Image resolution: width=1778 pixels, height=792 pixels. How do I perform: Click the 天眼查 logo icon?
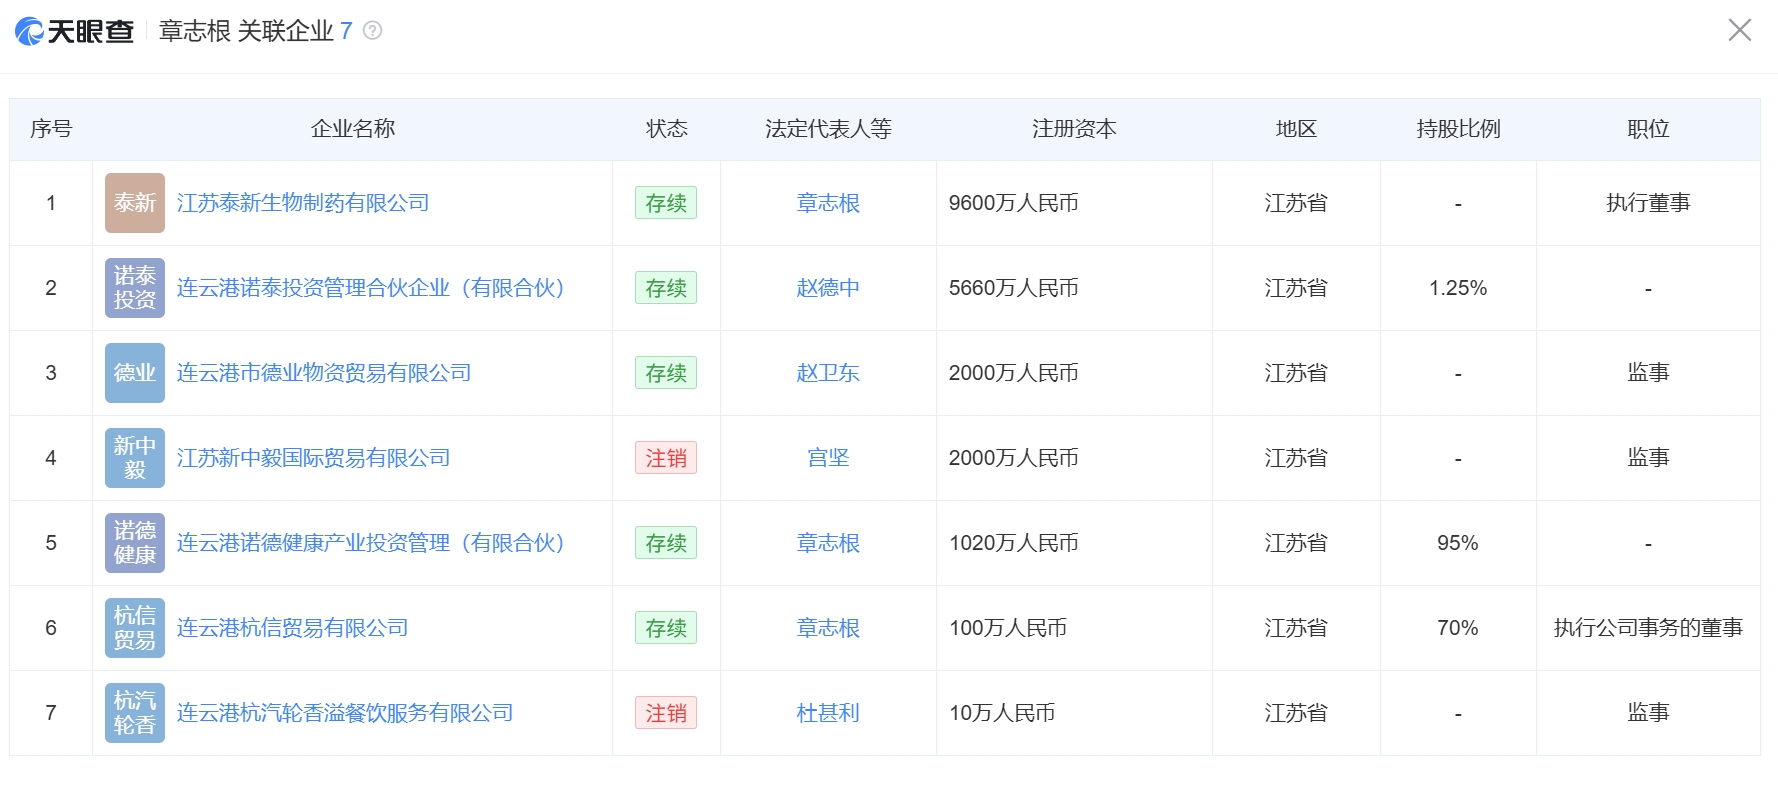pos(30,31)
